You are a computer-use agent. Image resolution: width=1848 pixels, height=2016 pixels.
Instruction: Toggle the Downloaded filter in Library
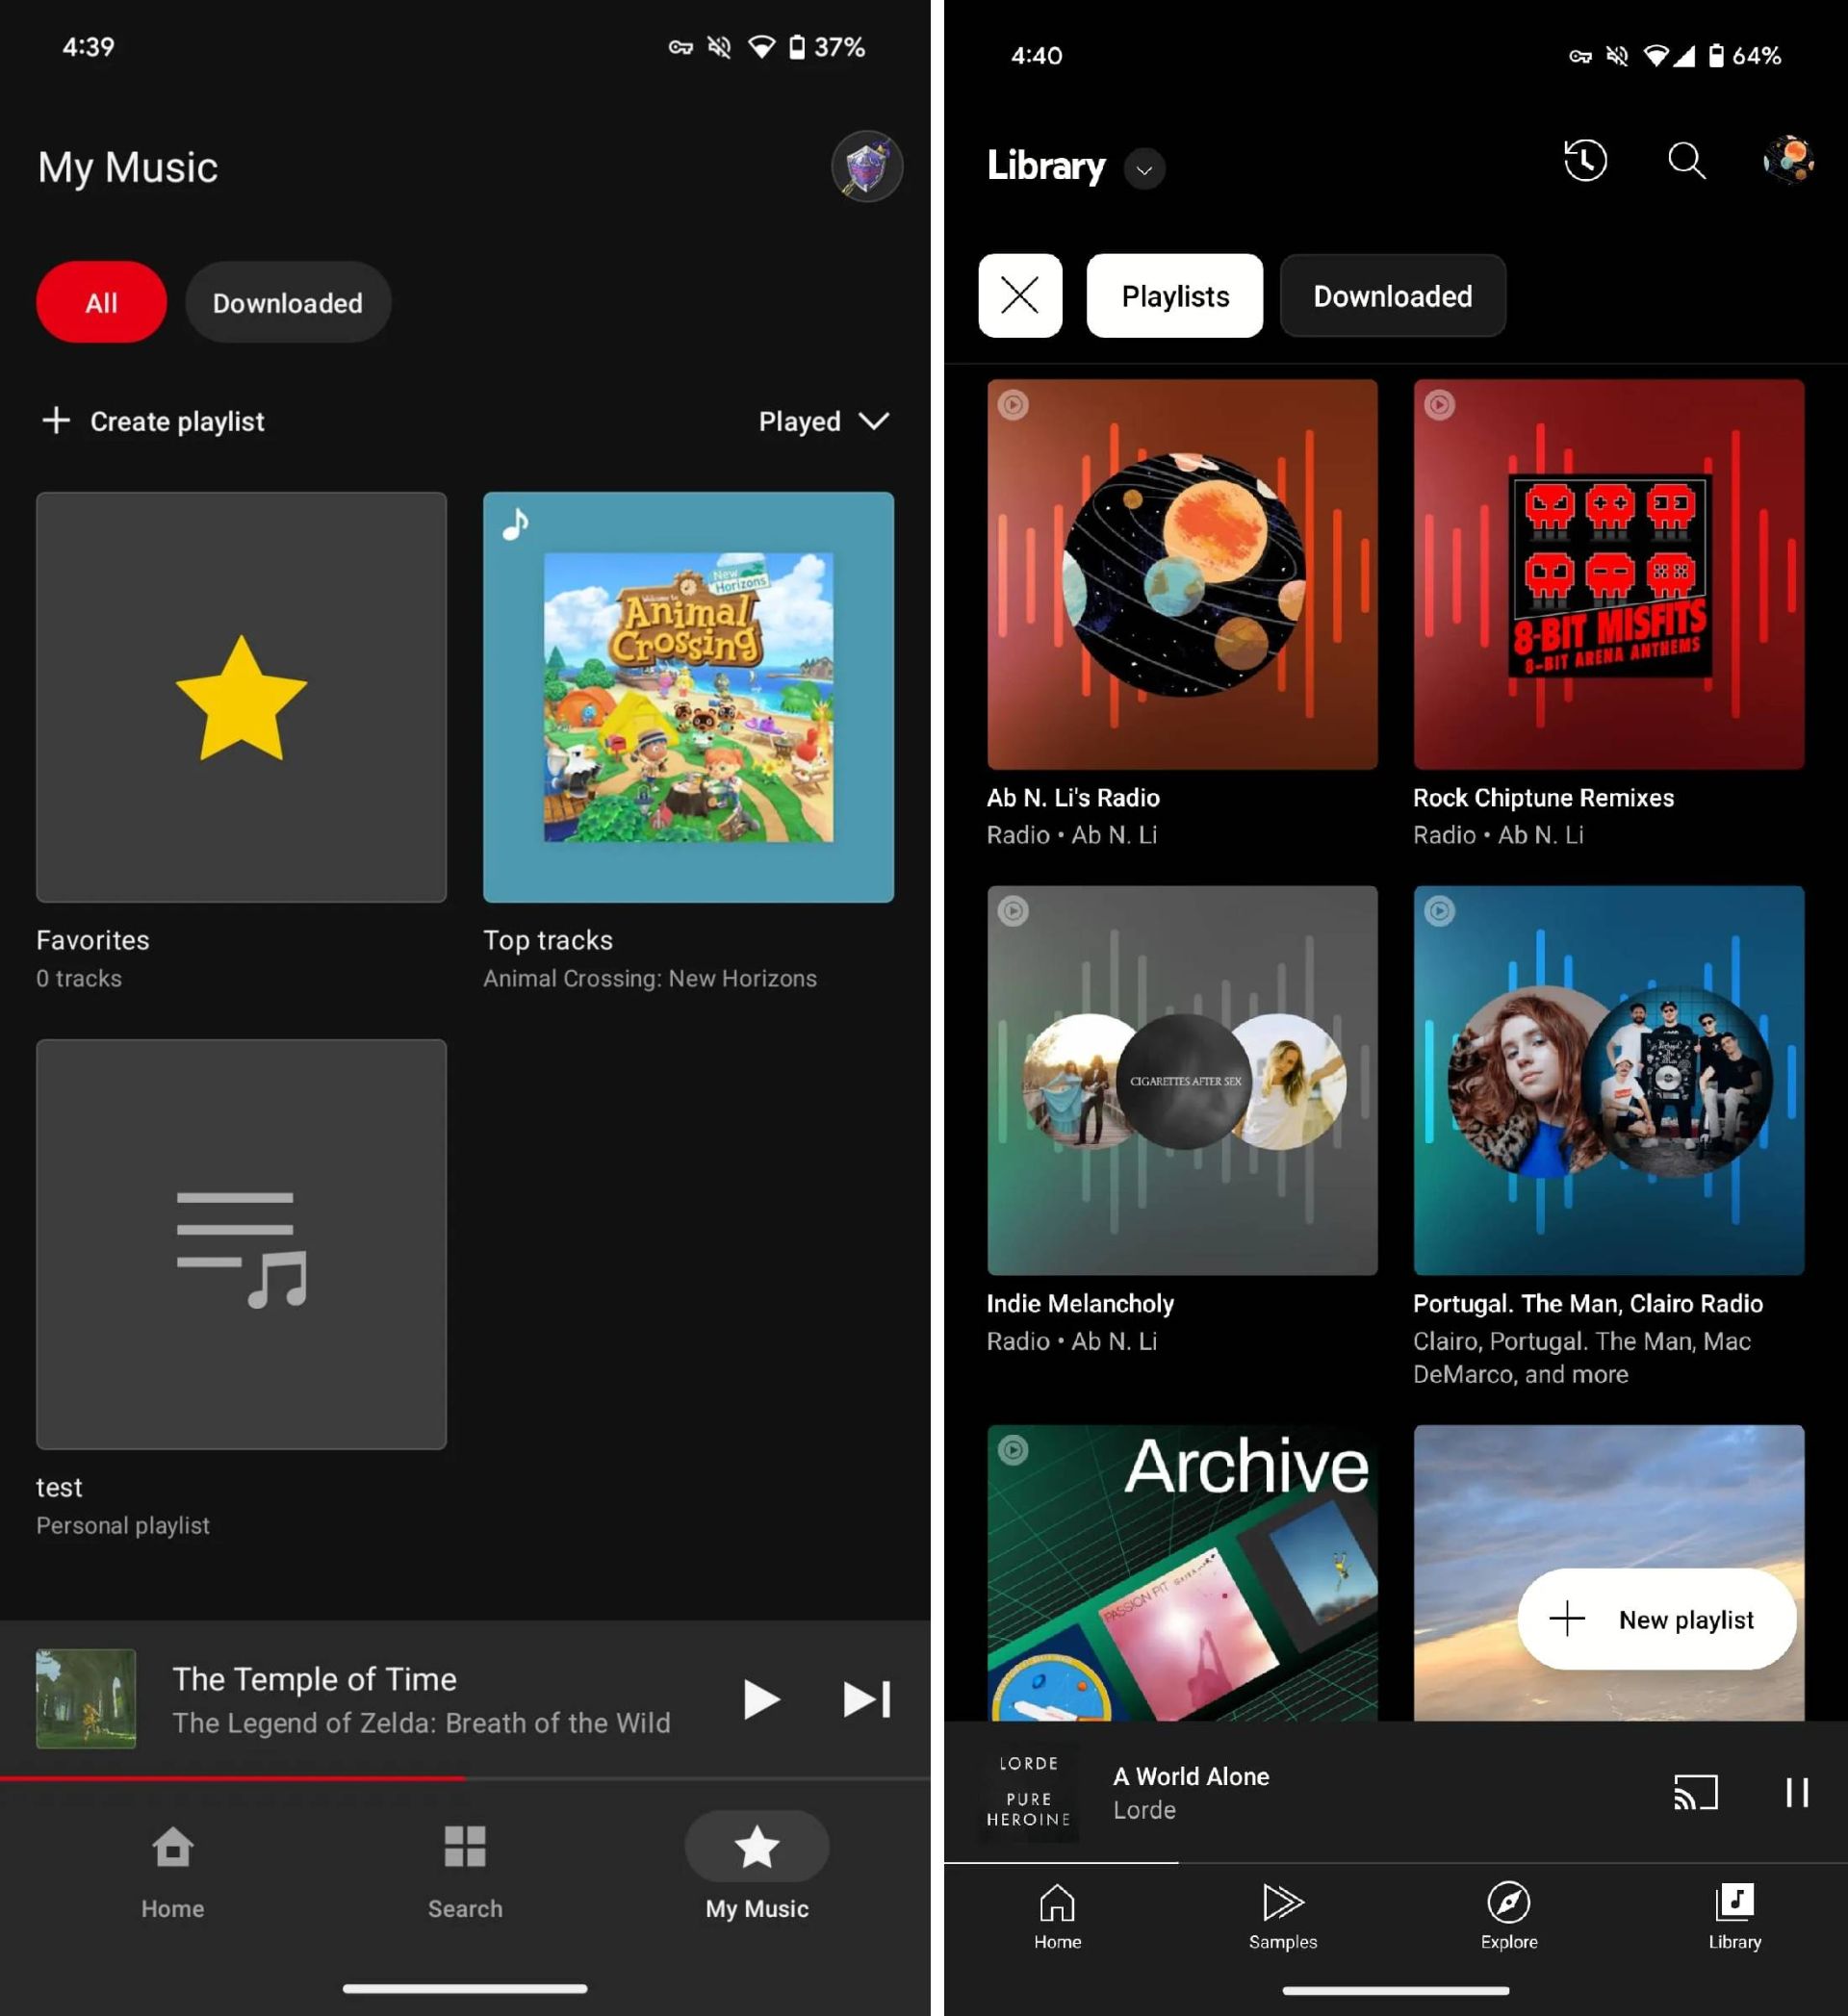coord(1393,295)
